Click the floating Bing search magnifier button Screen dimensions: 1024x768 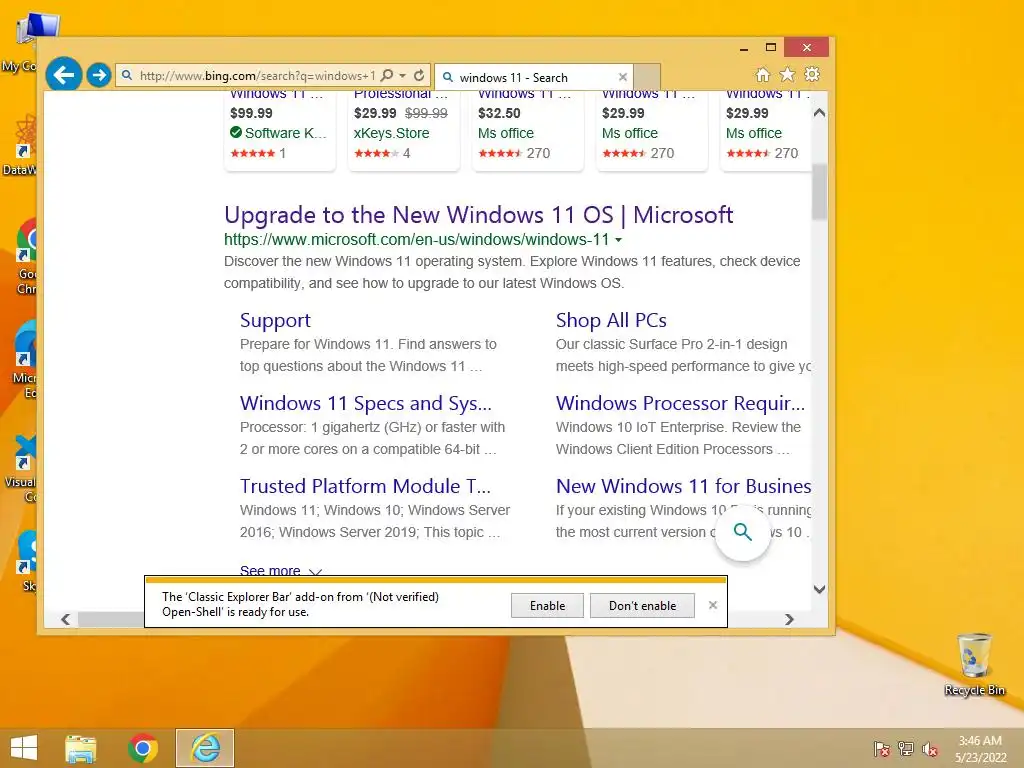(x=743, y=532)
